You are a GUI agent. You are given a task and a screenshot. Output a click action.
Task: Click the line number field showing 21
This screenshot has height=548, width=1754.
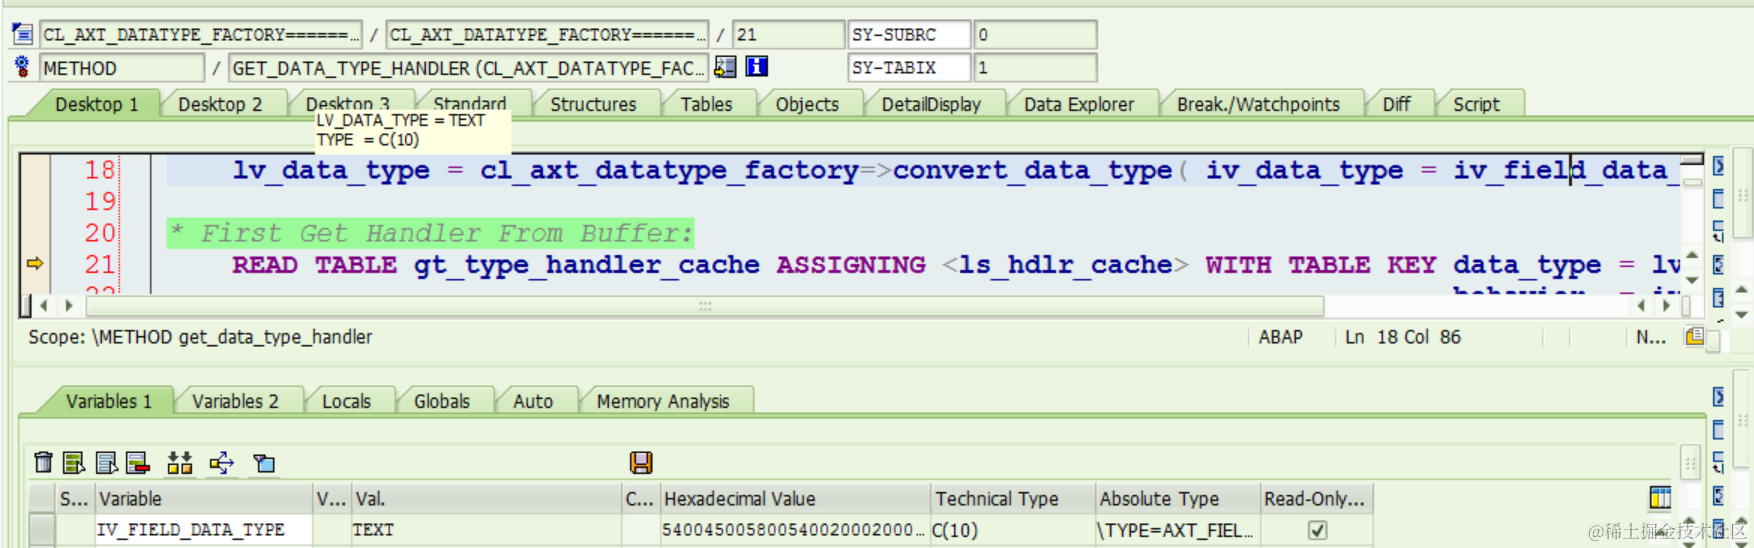point(788,34)
